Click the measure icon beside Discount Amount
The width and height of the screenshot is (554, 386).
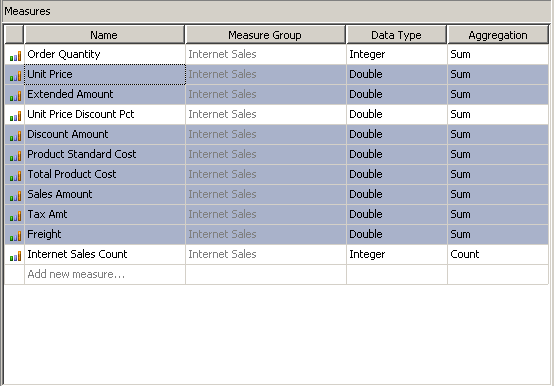point(15,136)
